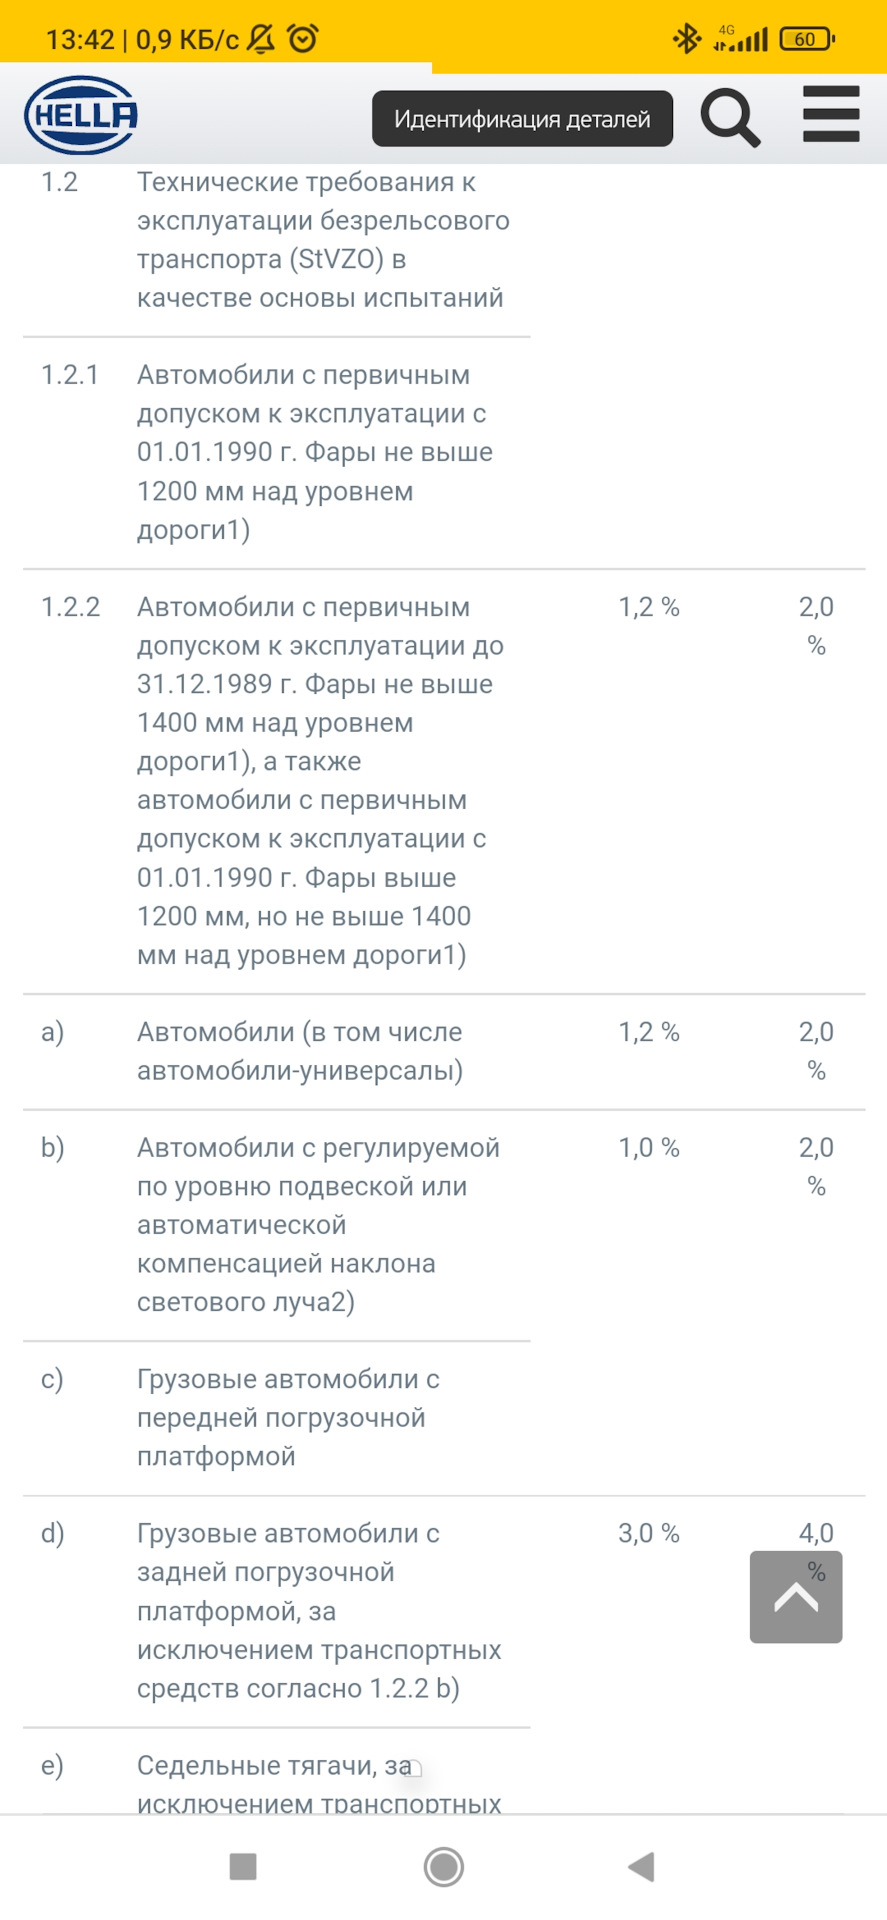Tap the home circle navigation button
The height and width of the screenshot is (1920, 887).
443,1866
